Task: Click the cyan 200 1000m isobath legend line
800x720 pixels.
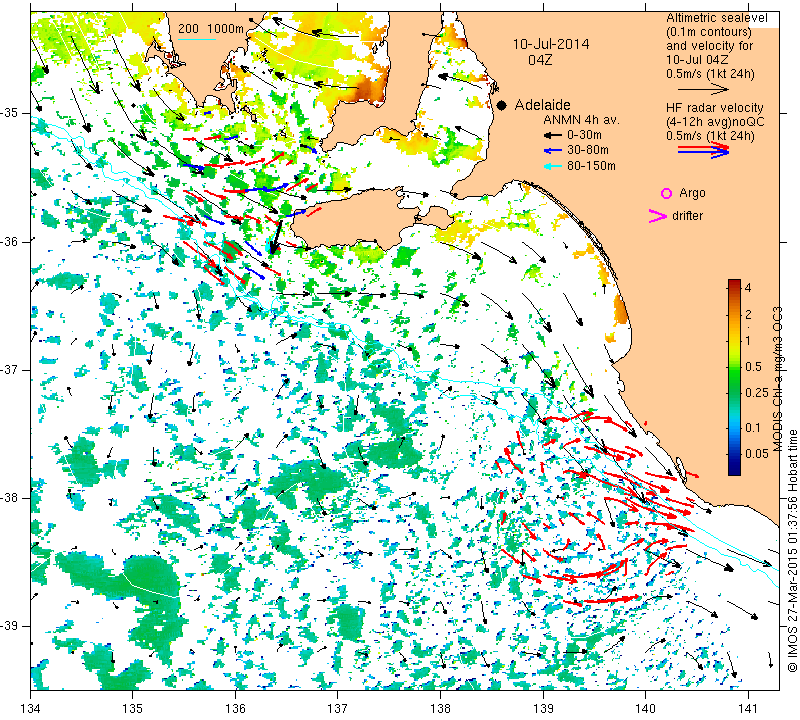Action: point(197,39)
